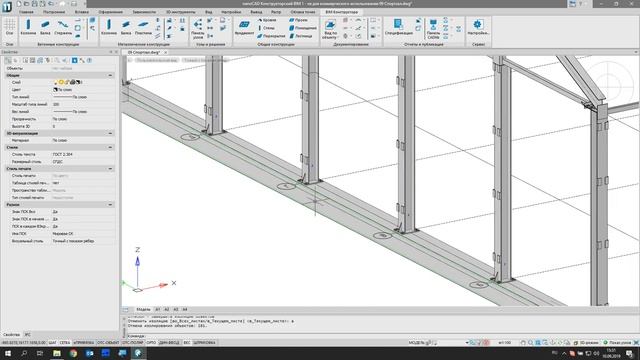Open the Панель узлов tool

pyautogui.click(x=198, y=28)
